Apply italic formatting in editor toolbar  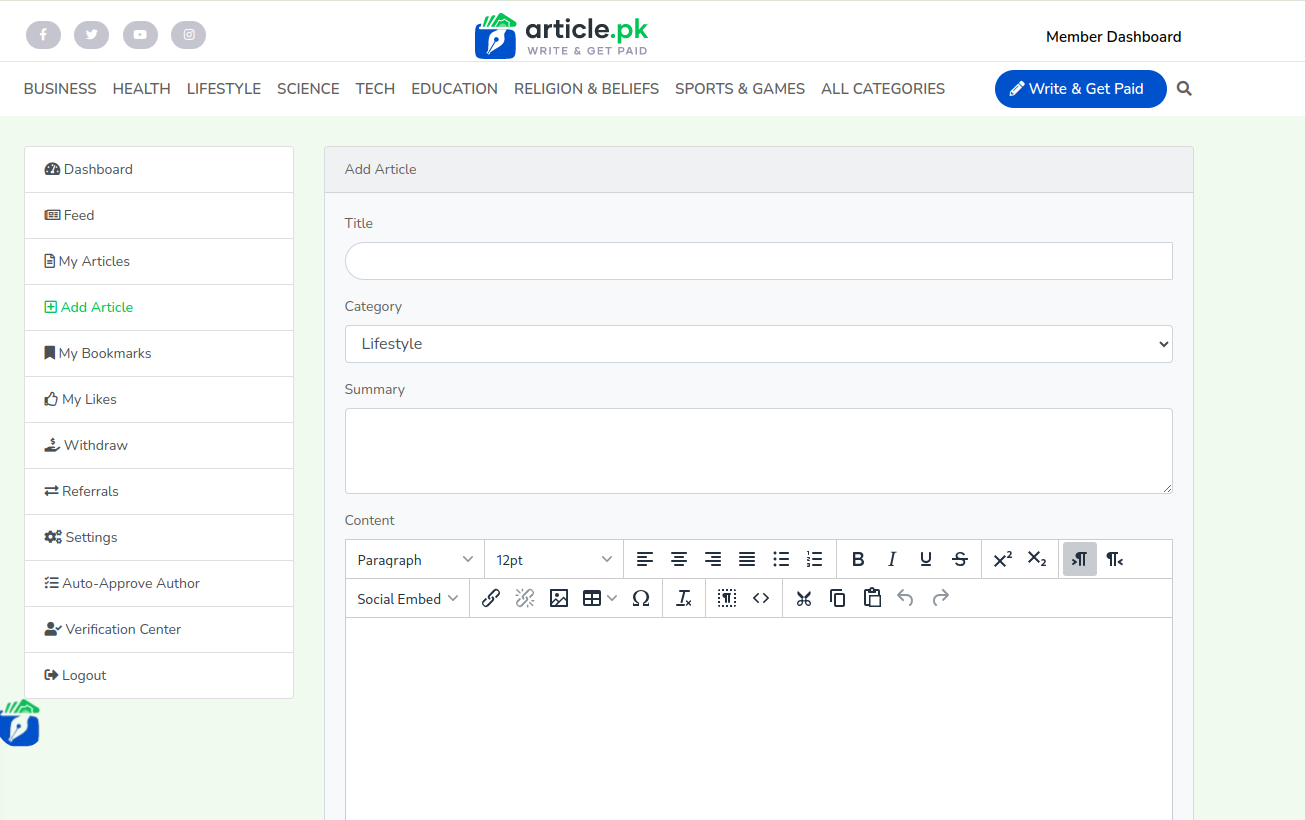pos(892,560)
